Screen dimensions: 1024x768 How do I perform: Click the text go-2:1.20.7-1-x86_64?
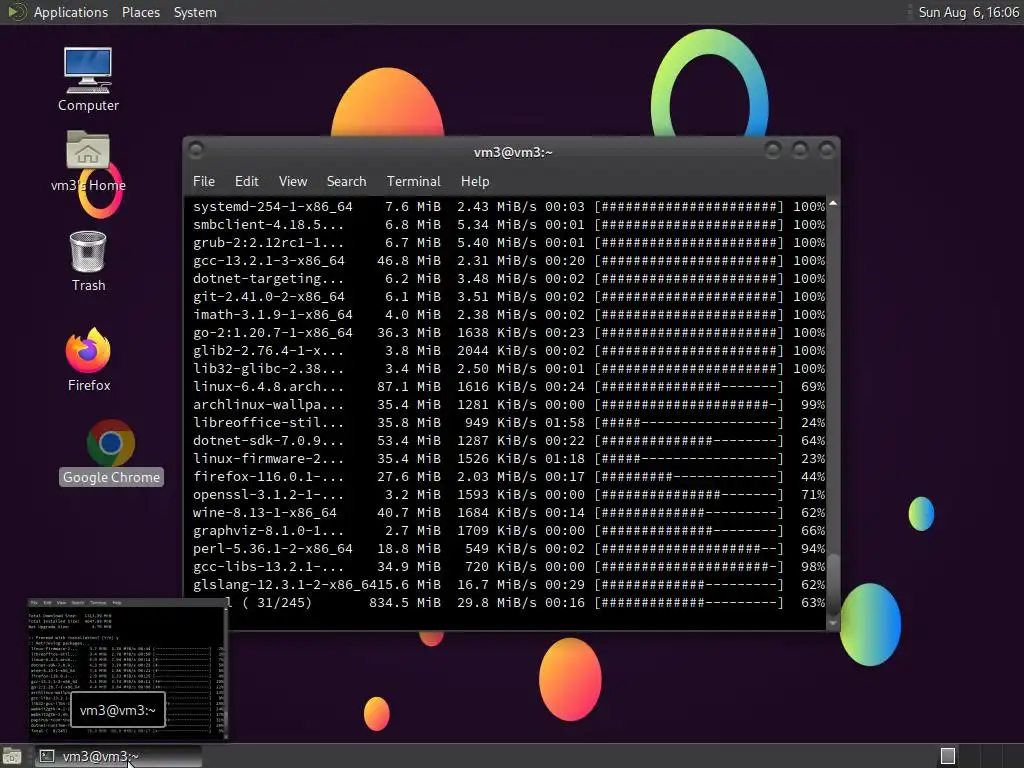click(272, 332)
